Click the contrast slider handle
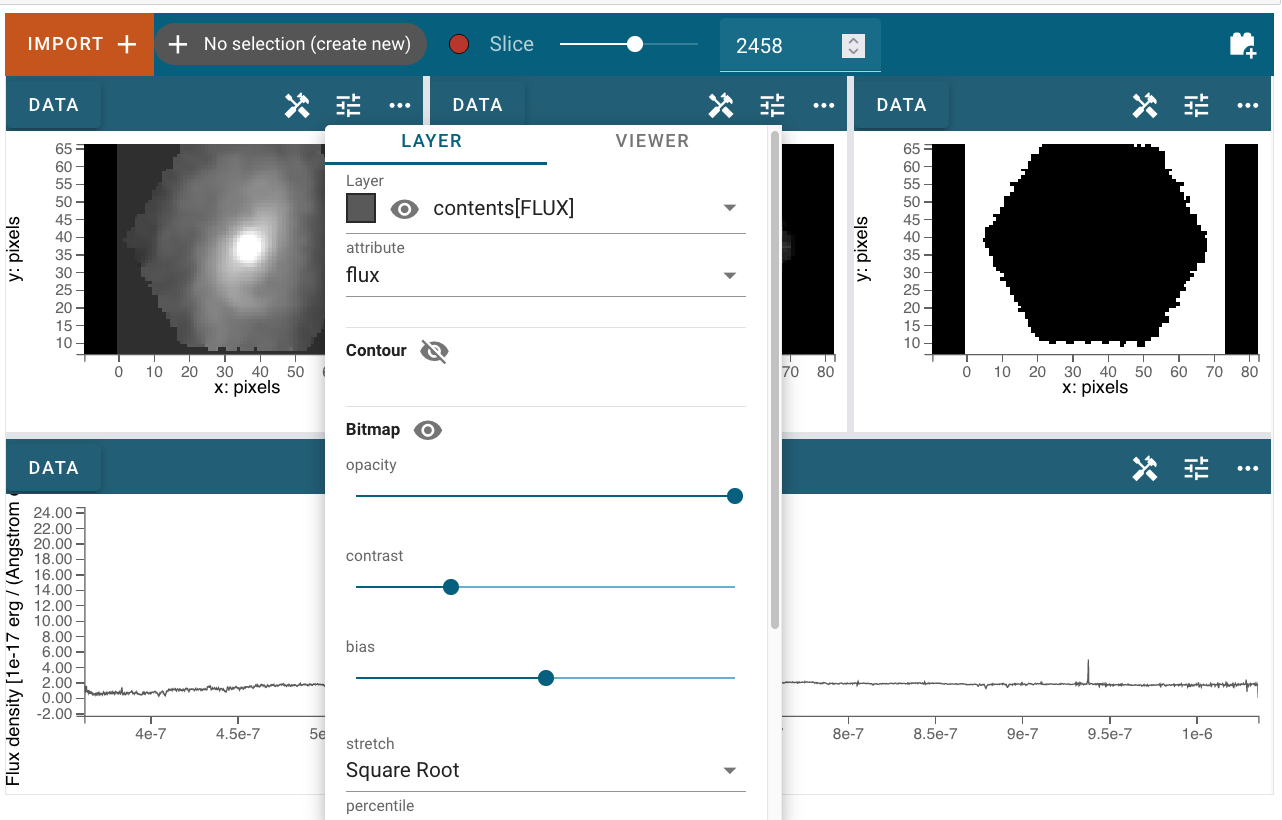Screen dimensions: 1282x820 point(451,587)
